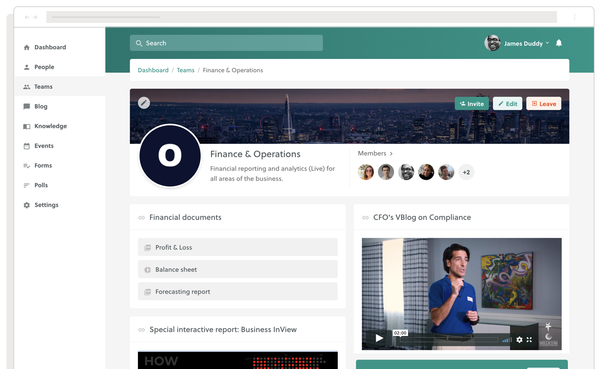Click the file icon in the Profit & Loss row
The image size is (600, 369).
click(x=147, y=248)
